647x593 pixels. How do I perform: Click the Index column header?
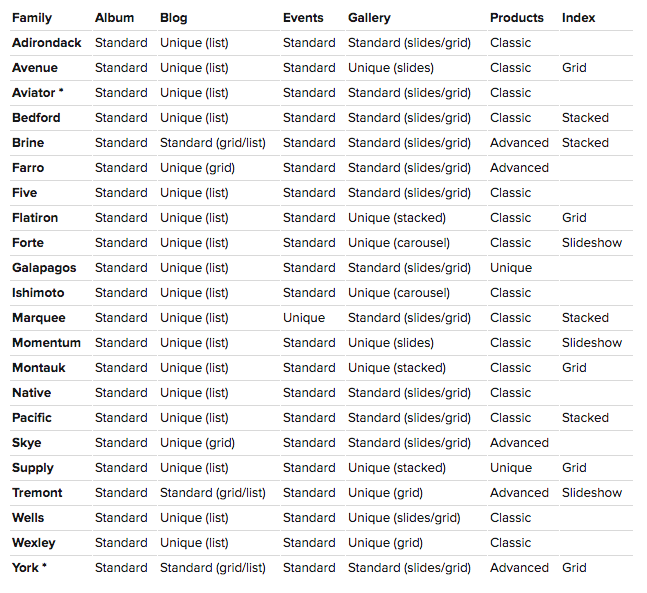[578, 18]
